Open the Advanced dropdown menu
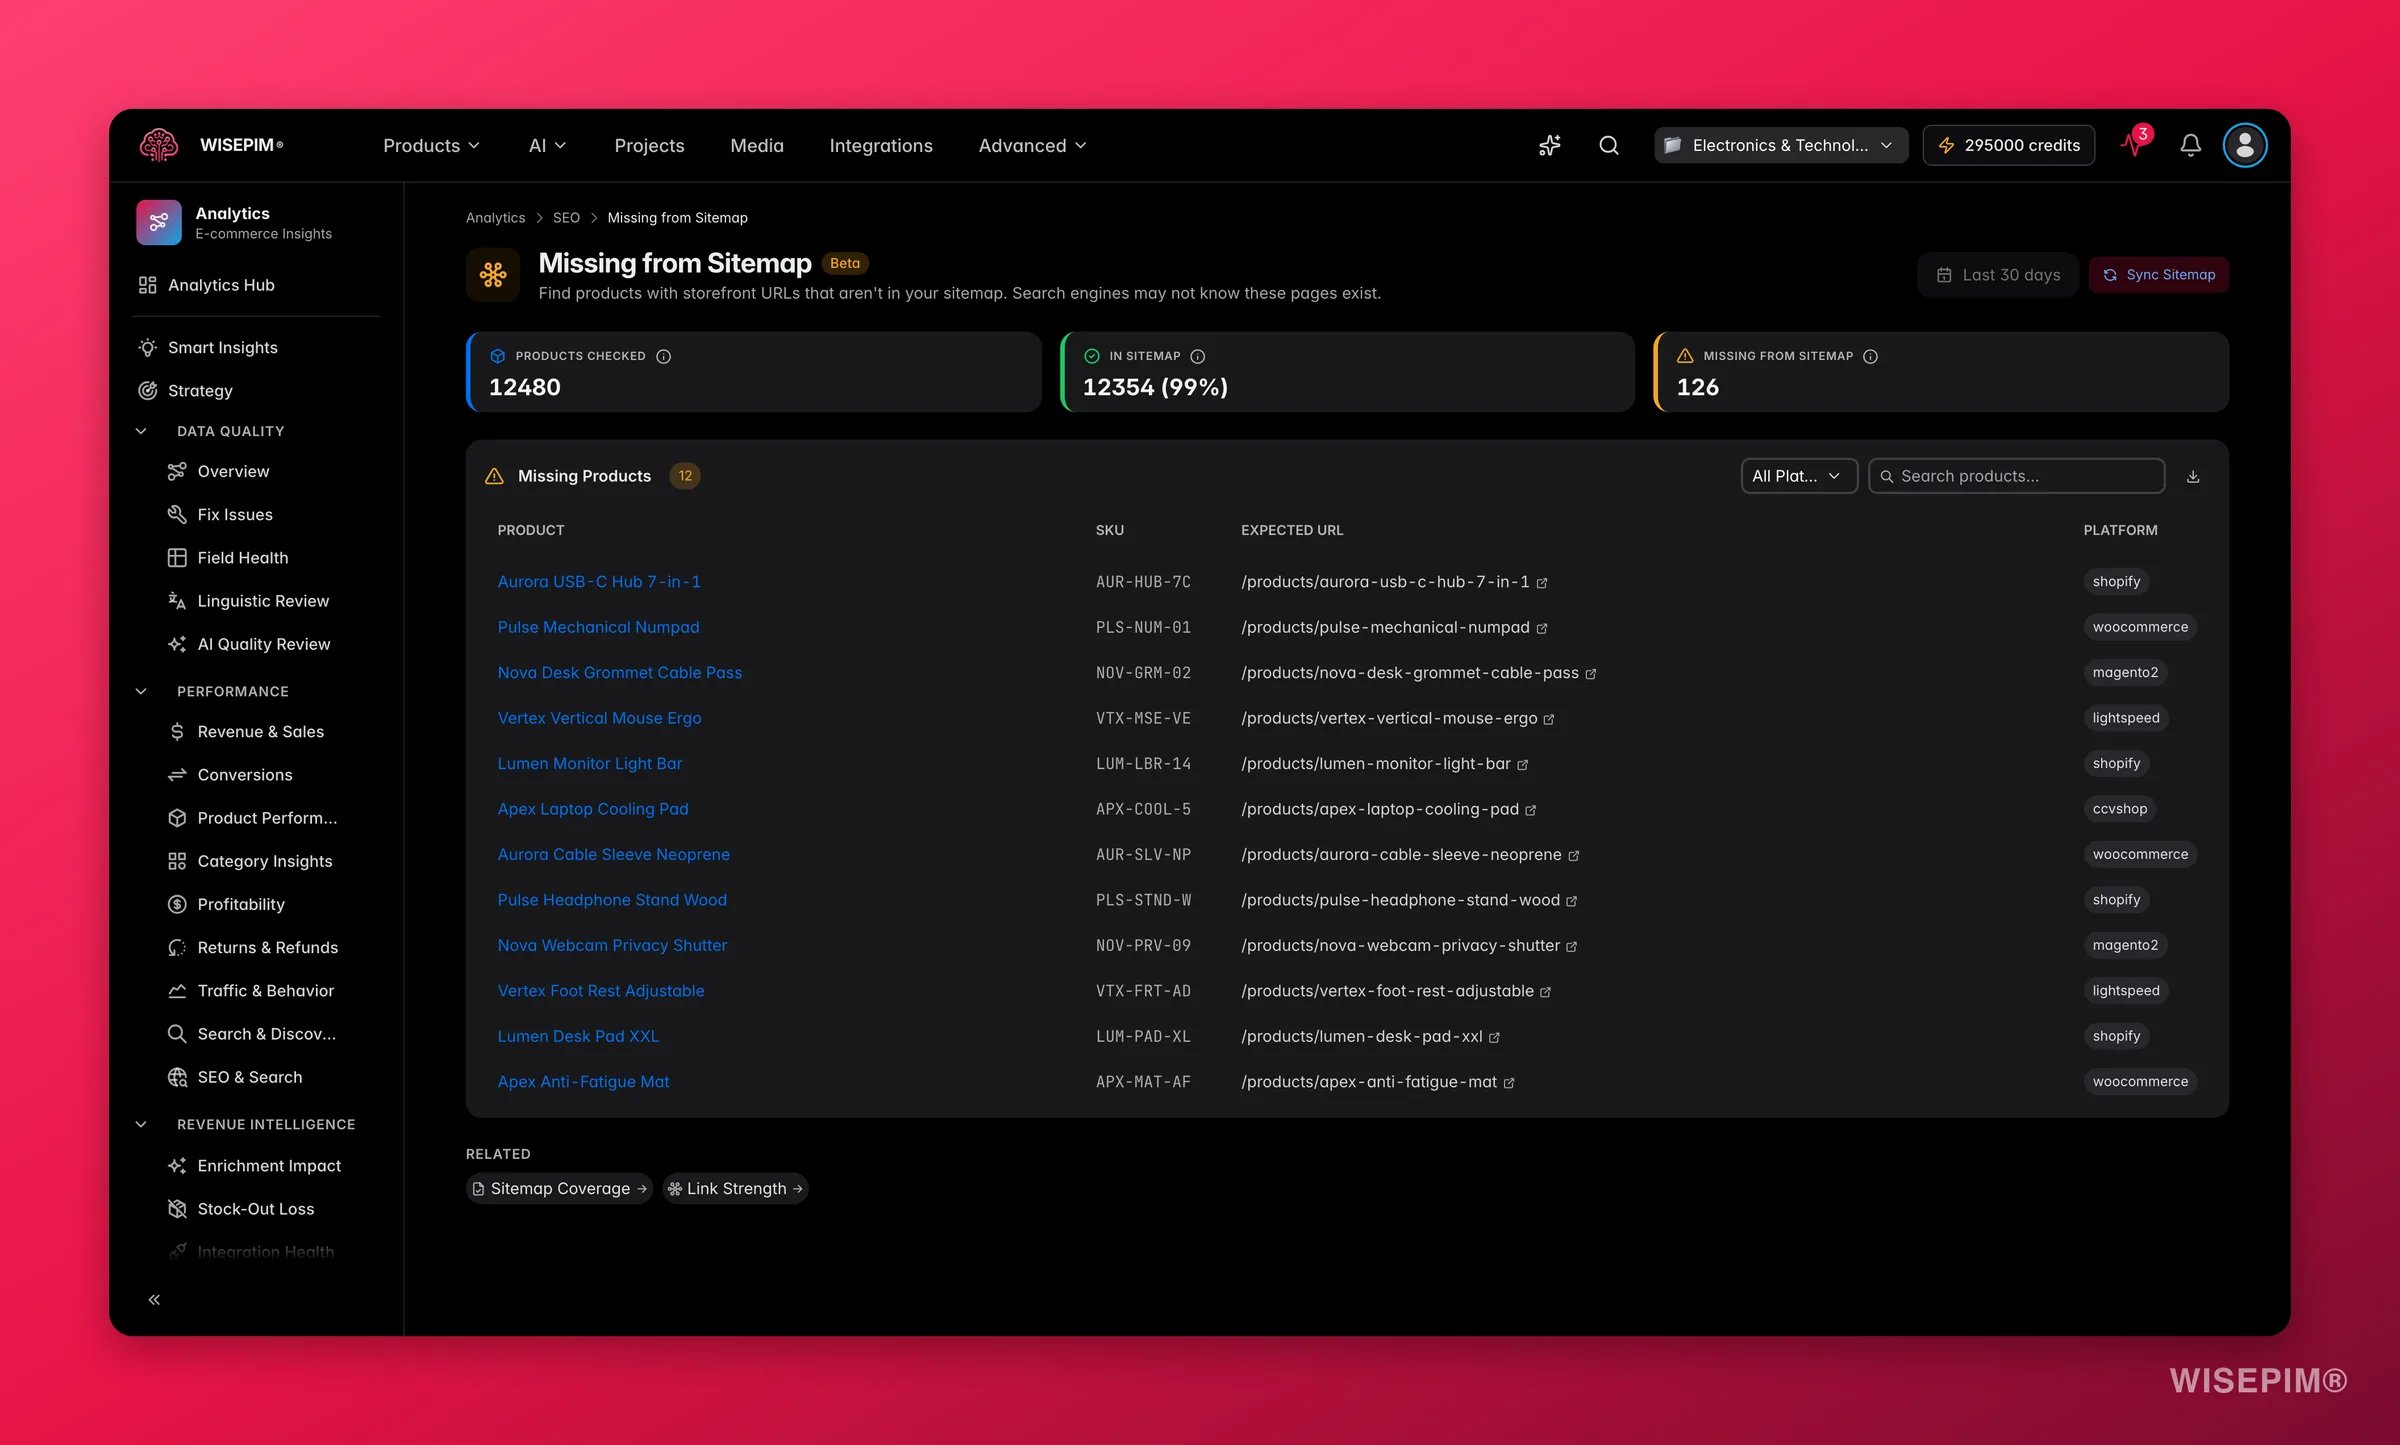 tap(1032, 145)
